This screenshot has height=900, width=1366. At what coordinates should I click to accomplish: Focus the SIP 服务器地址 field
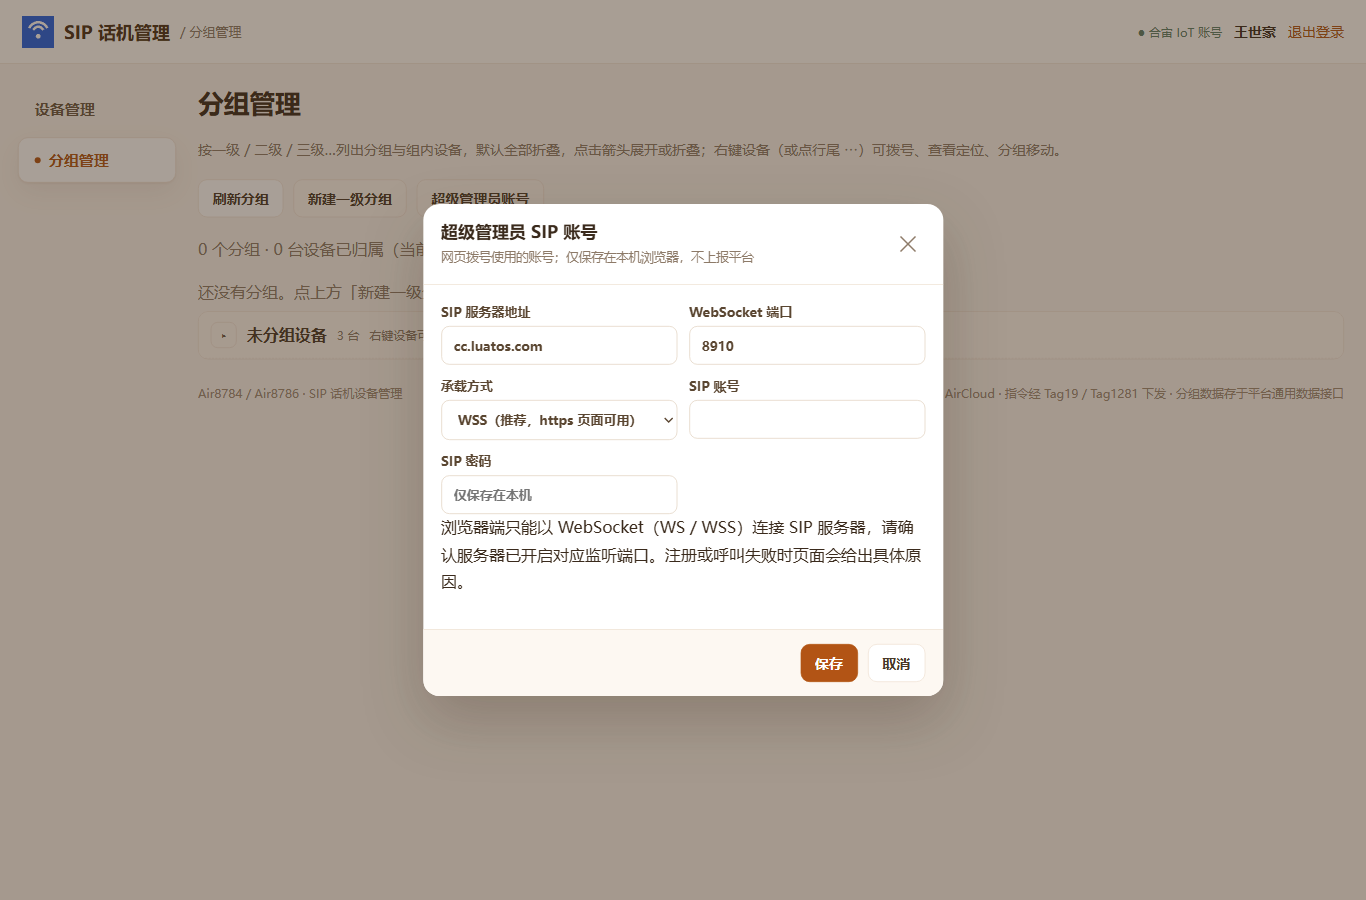click(559, 346)
